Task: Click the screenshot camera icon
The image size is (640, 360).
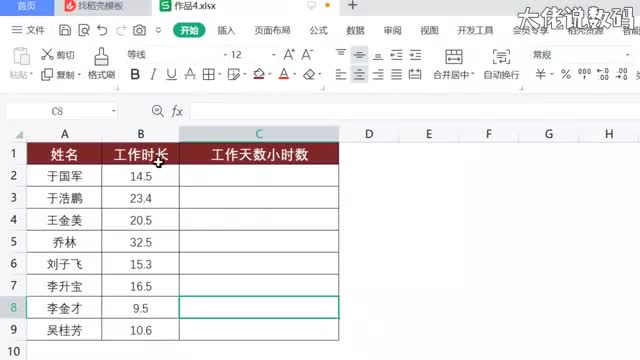Action: [x=140, y=30]
